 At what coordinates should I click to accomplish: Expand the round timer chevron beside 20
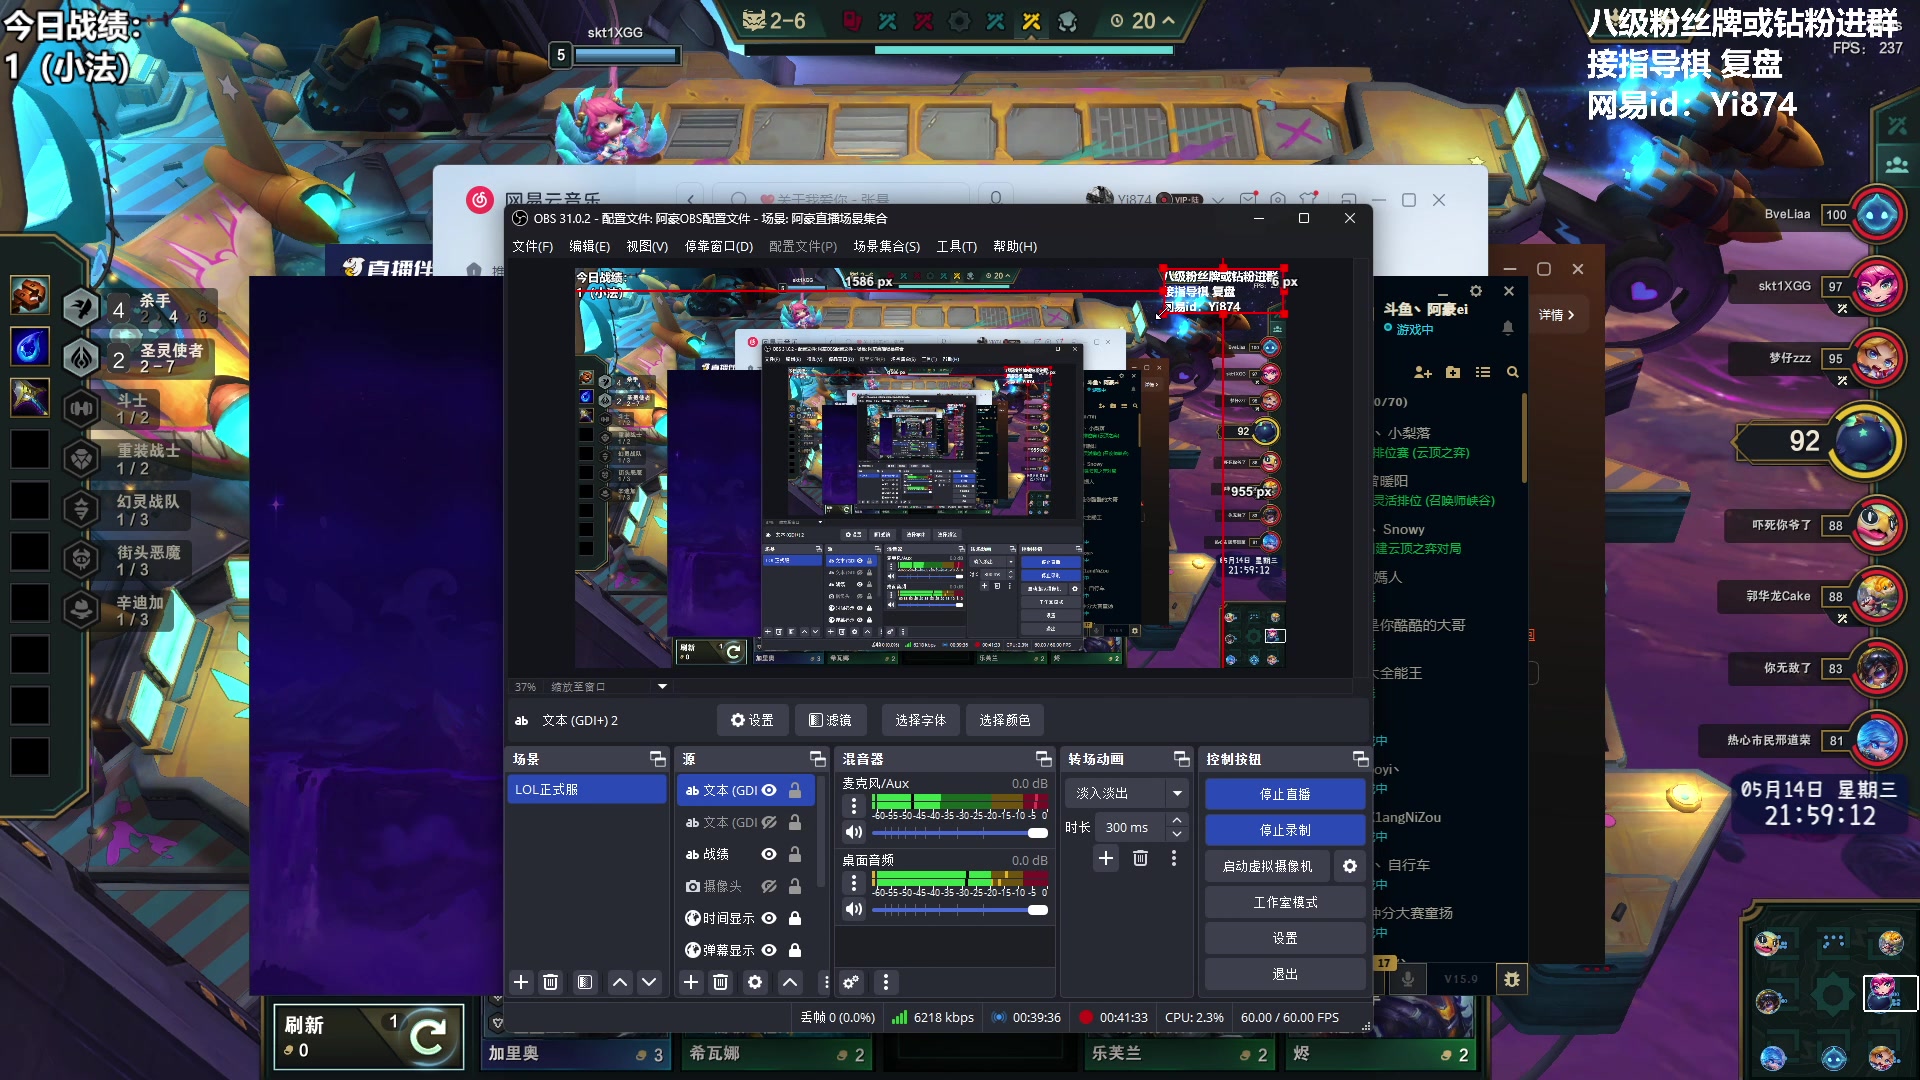(1167, 20)
